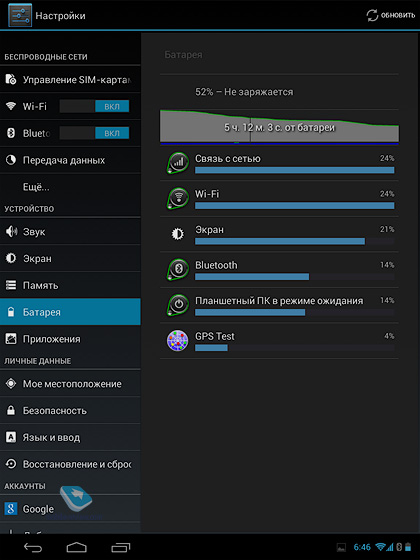Tap the Bluetooth battery usage icon
This screenshot has height=560, width=420.
click(x=178, y=269)
